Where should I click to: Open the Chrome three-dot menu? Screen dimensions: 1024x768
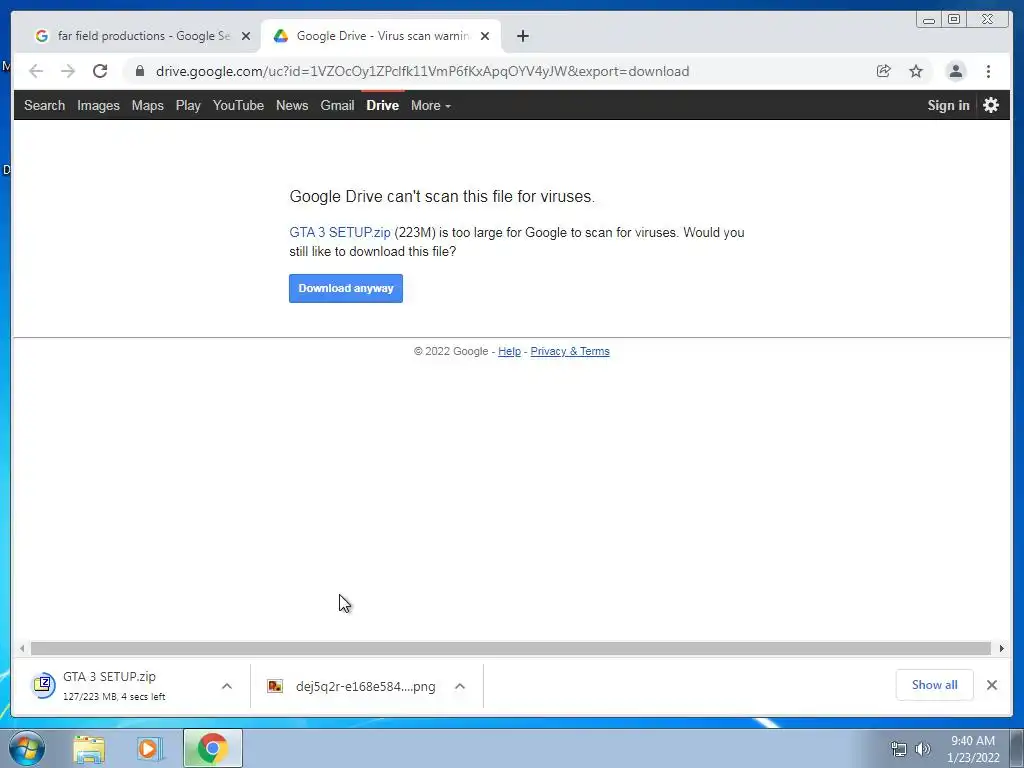pos(988,71)
